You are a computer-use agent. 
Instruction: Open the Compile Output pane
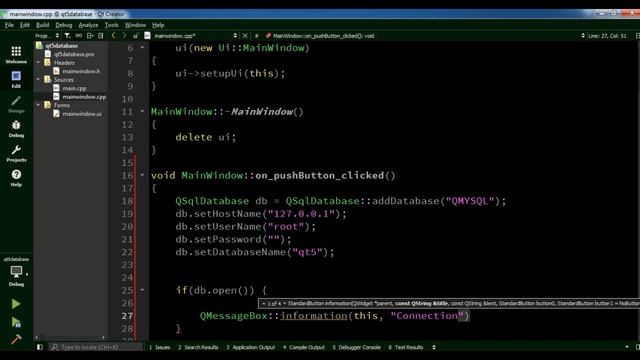coord(304,347)
